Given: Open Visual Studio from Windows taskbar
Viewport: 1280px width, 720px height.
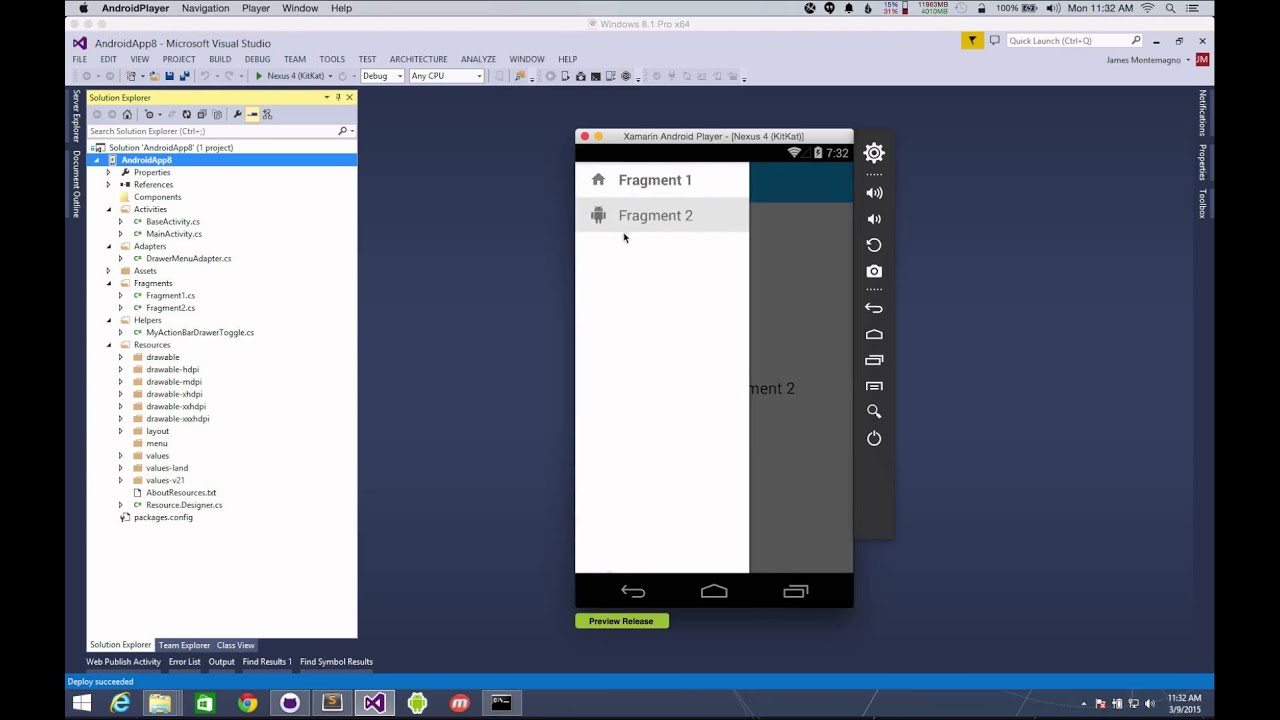Looking at the screenshot, I should [374, 703].
